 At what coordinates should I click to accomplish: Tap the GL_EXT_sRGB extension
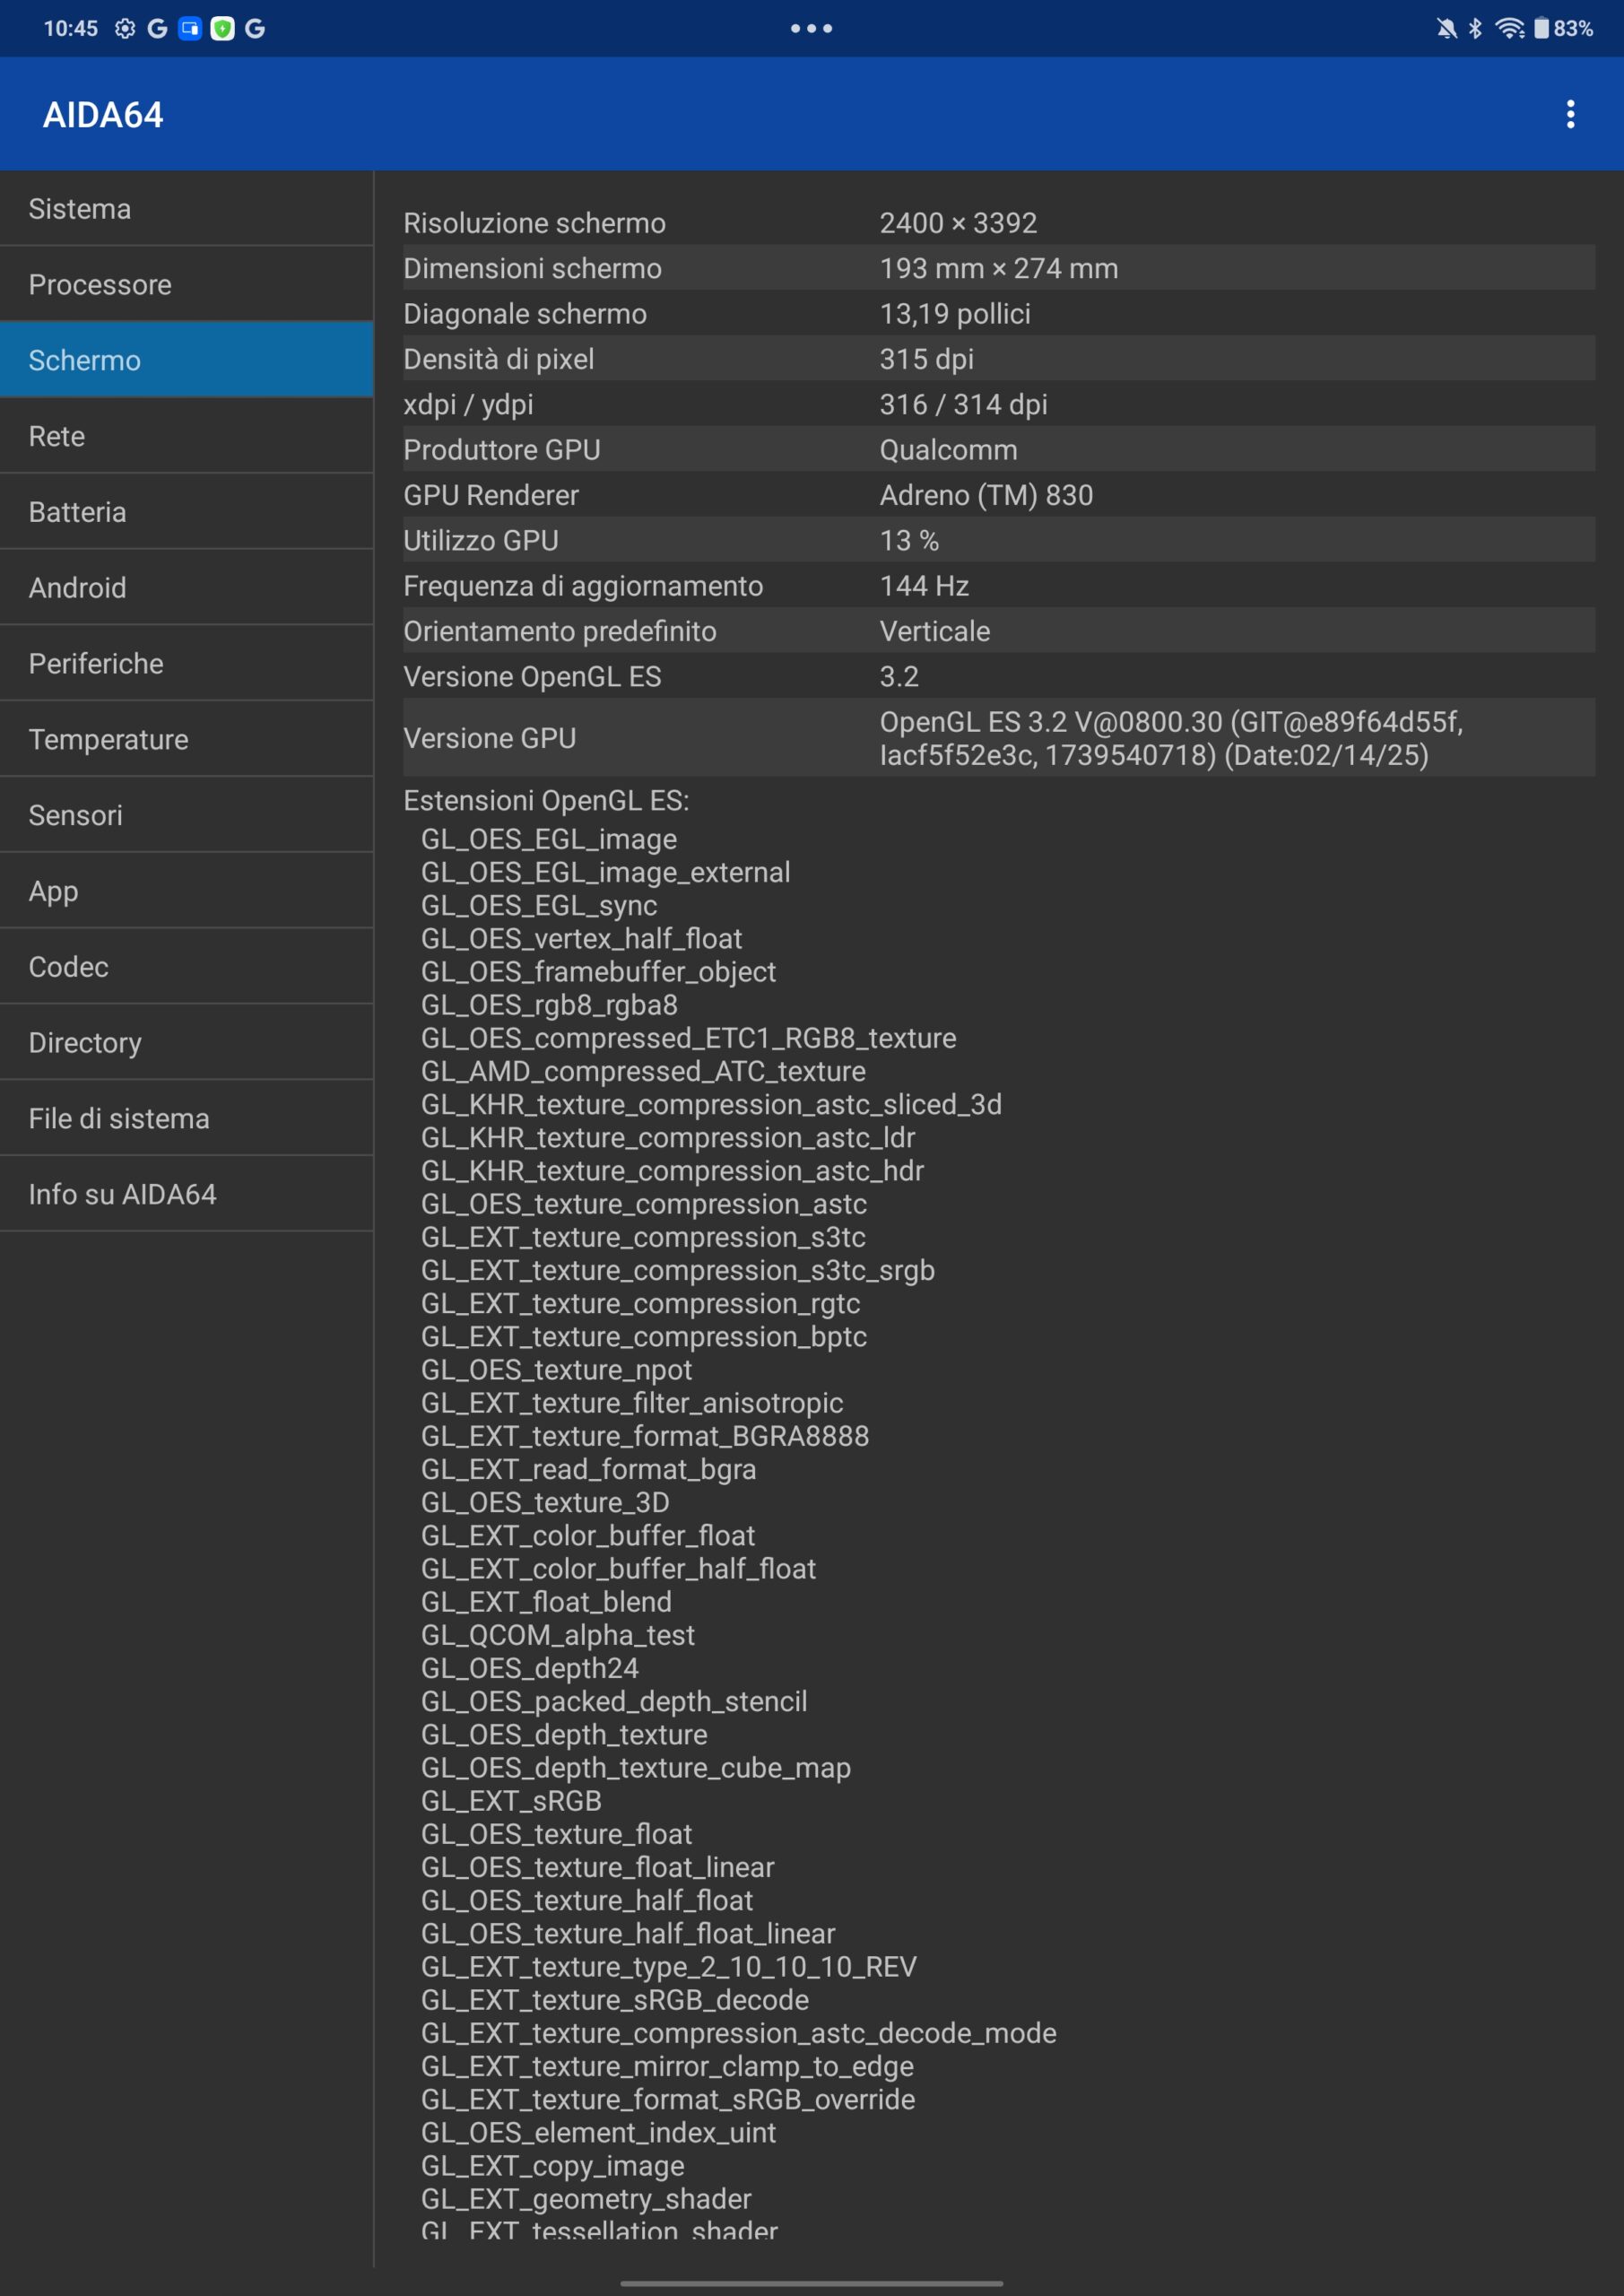pos(511,1801)
